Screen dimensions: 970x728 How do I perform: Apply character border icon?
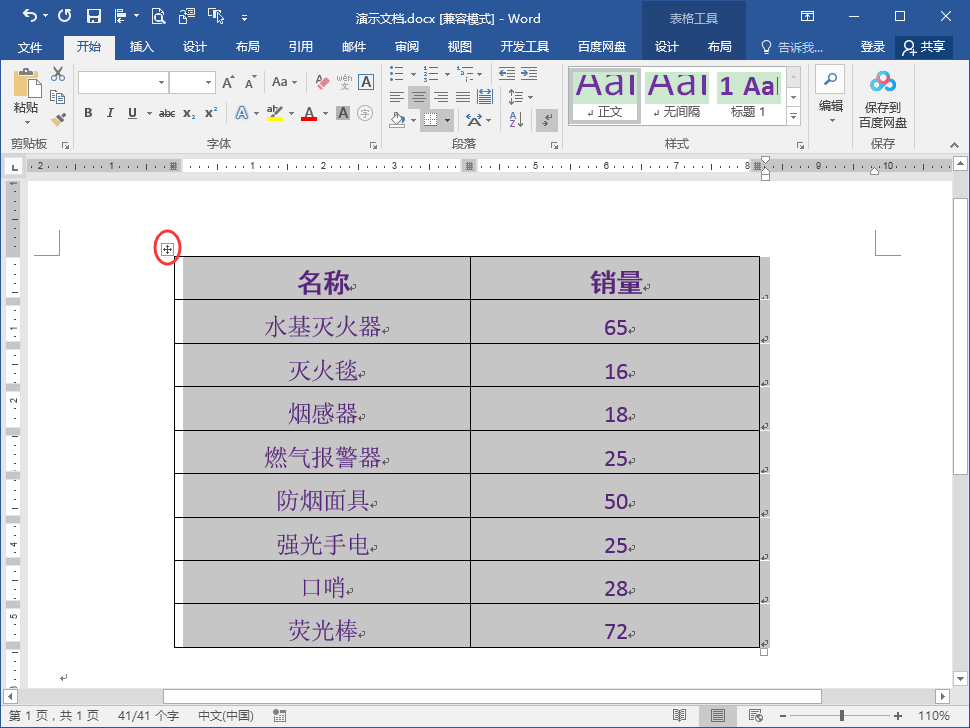[366, 82]
